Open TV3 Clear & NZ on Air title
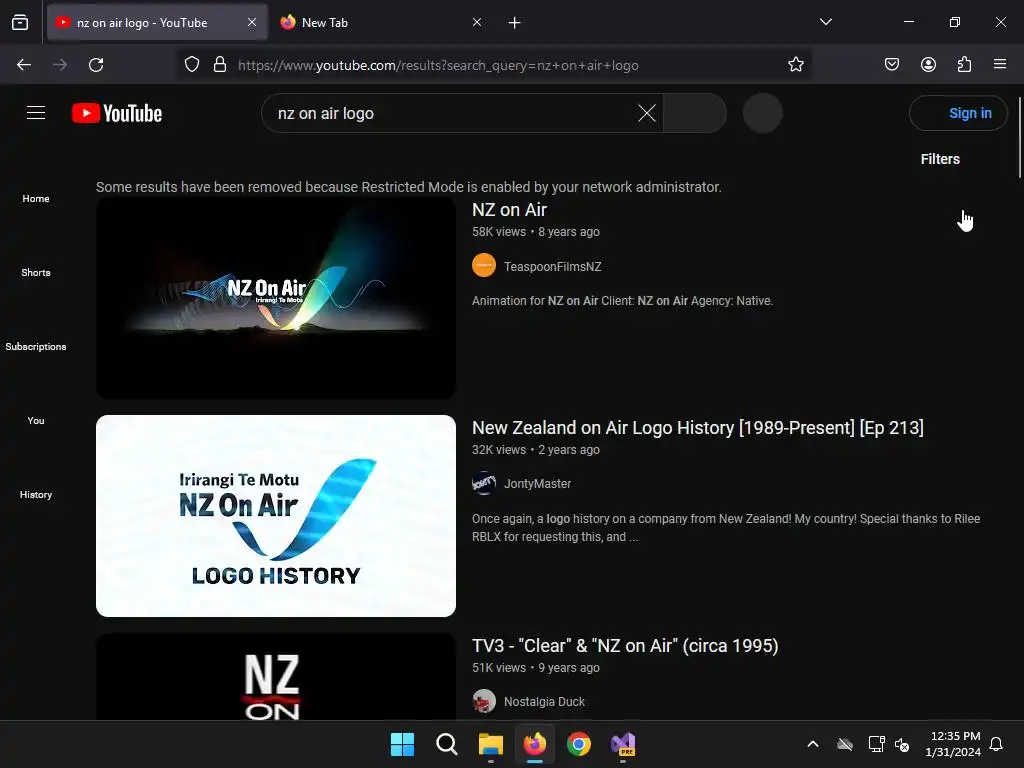 (x=625, y=646)
